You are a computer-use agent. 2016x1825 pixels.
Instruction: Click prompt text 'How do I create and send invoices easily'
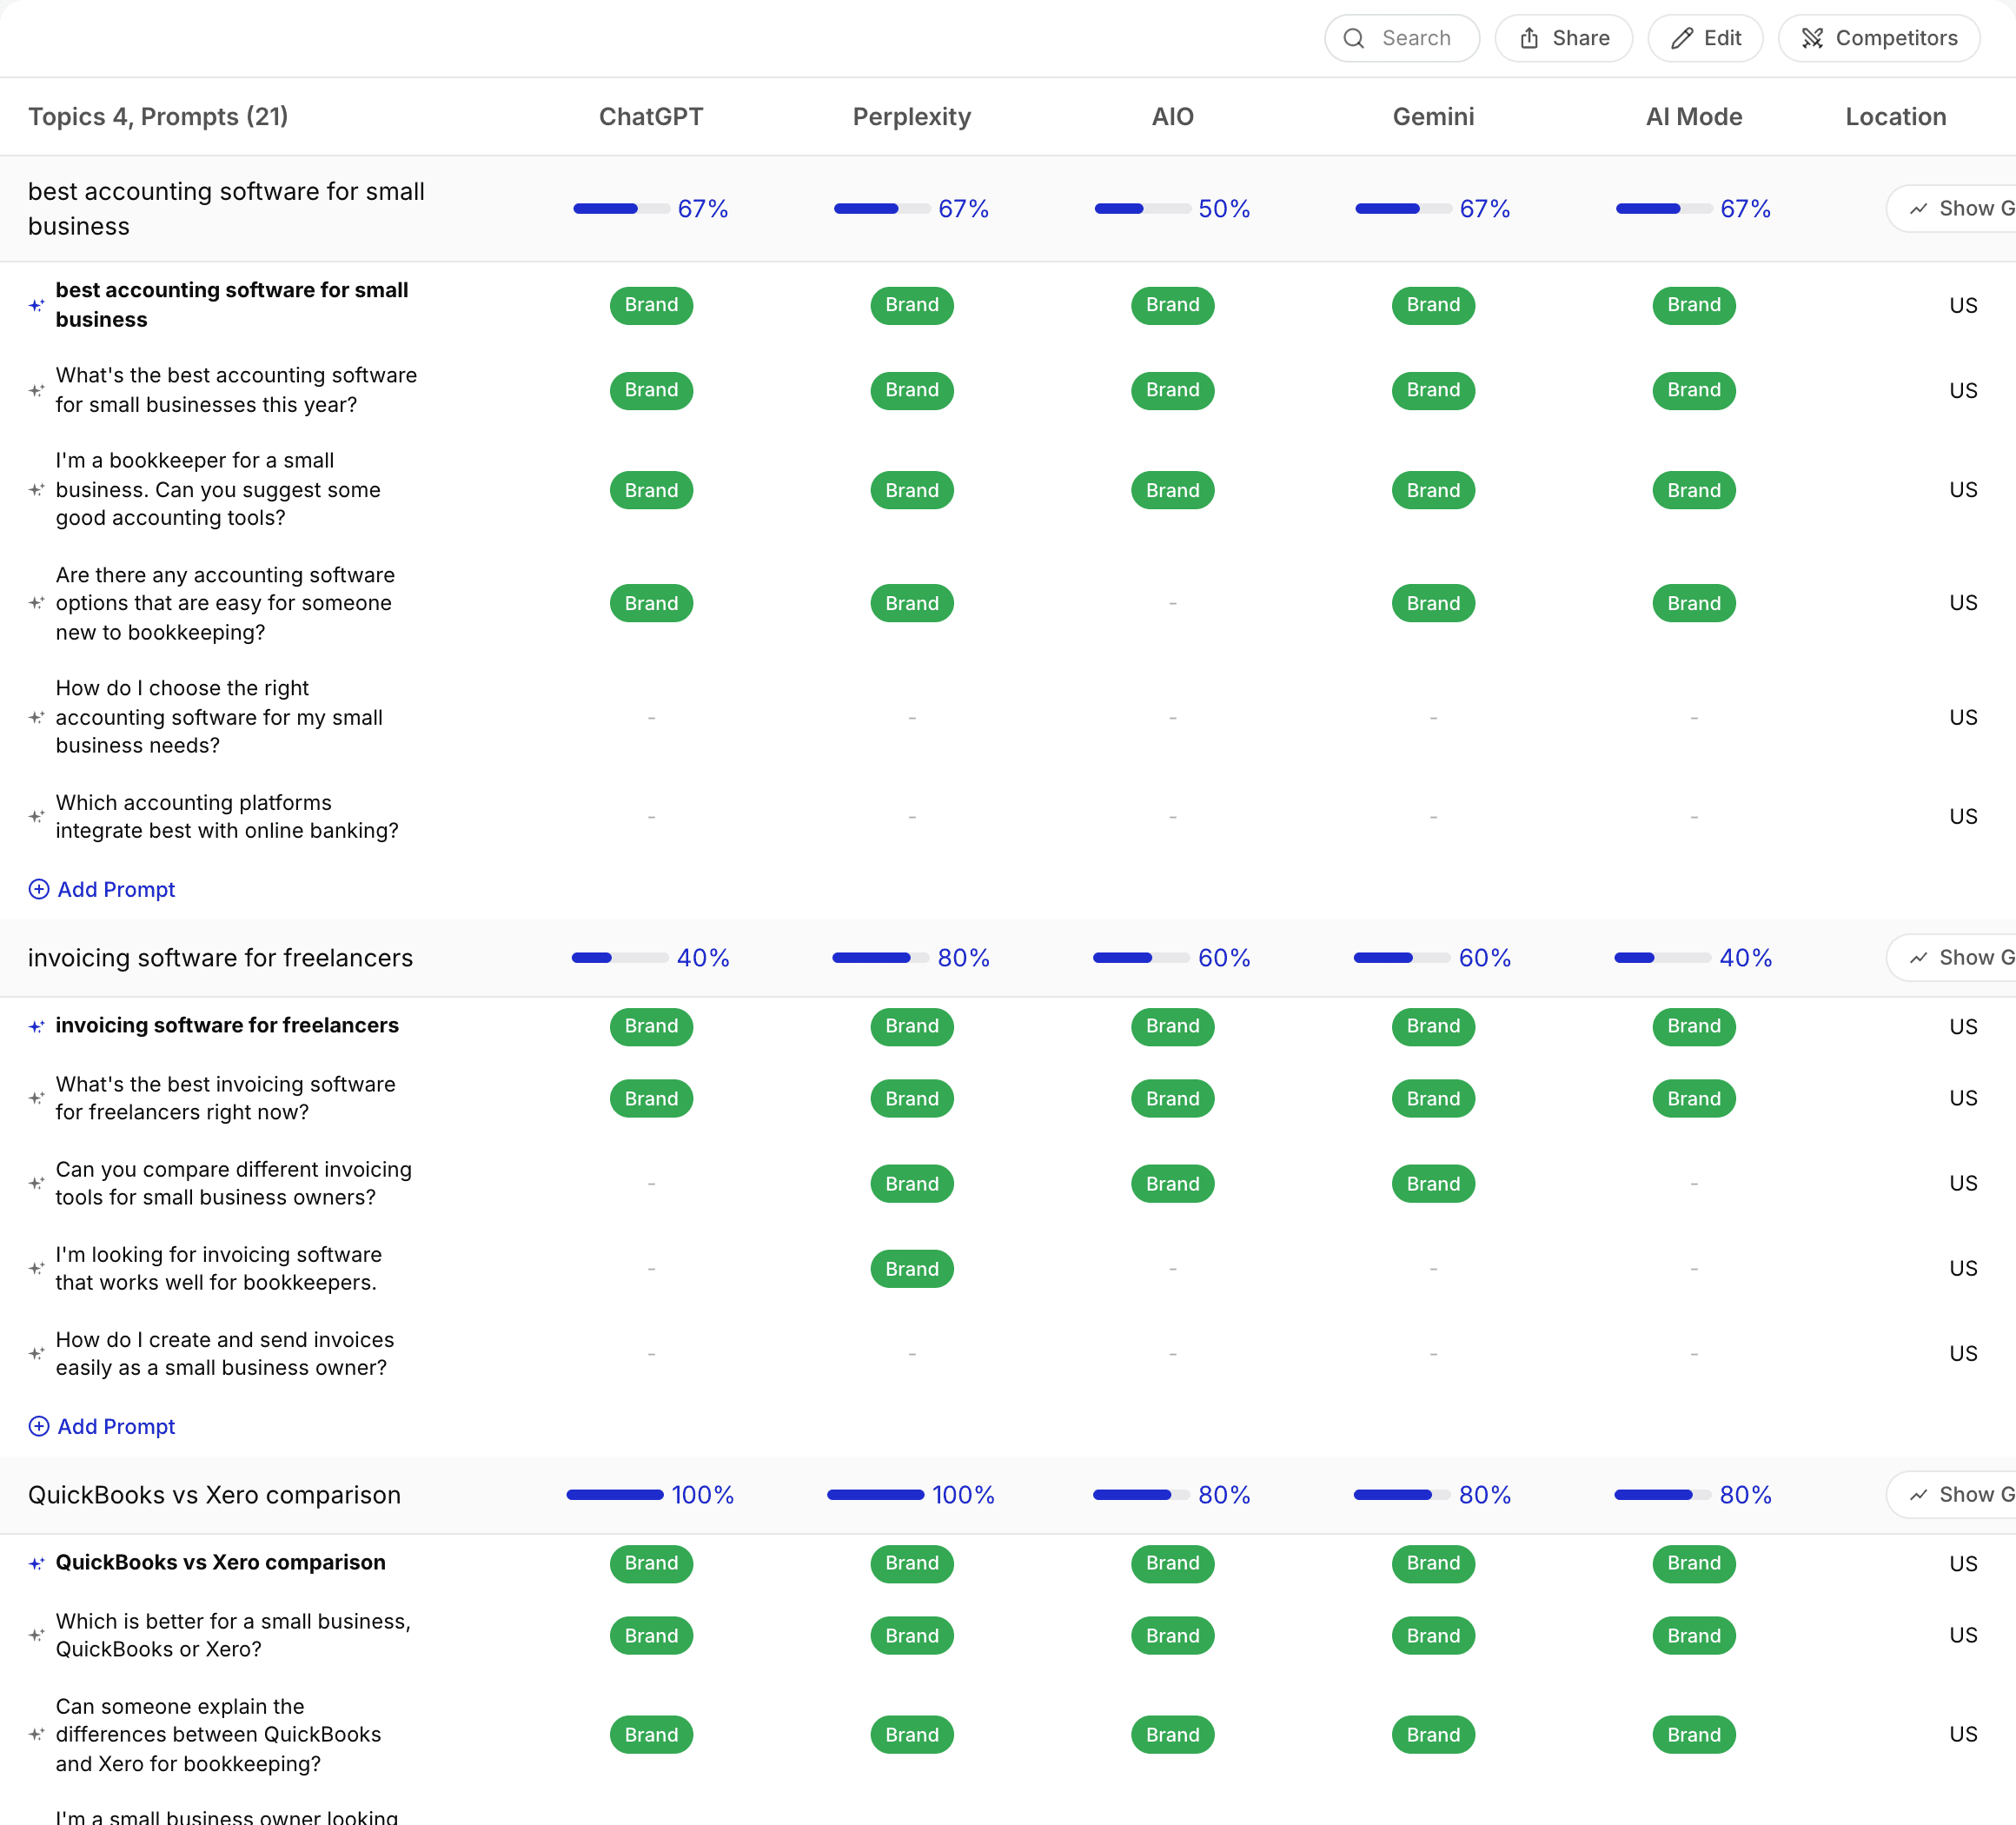click(225, 1353)
